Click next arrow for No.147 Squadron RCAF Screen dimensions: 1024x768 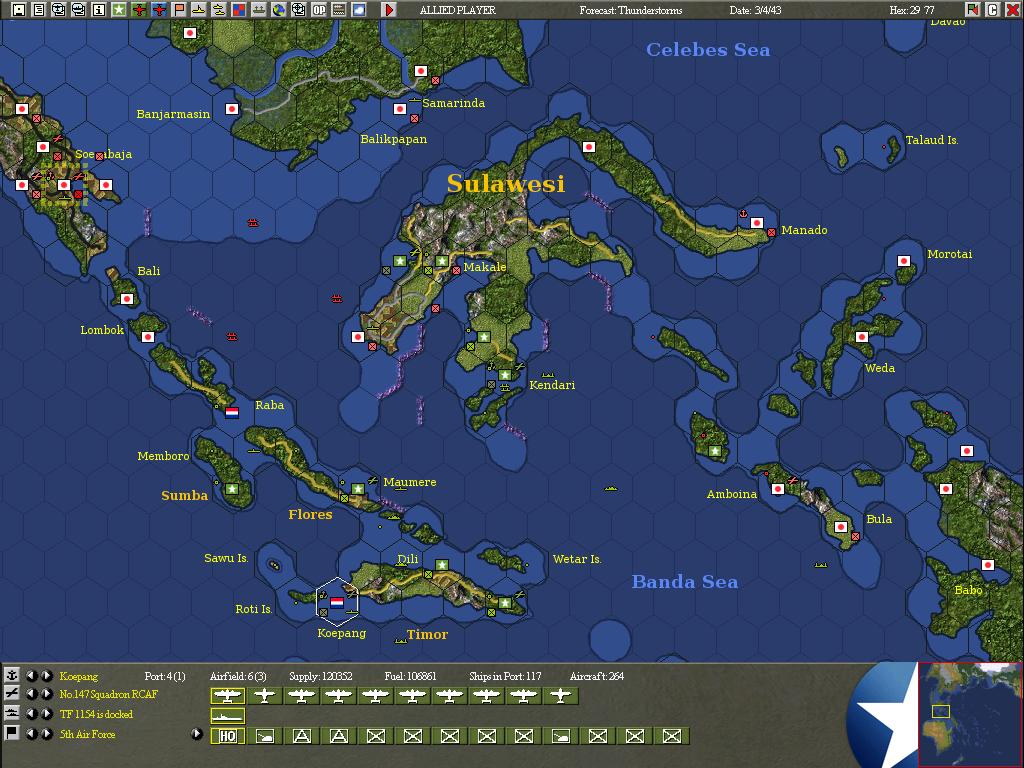(x=46, y=694)
